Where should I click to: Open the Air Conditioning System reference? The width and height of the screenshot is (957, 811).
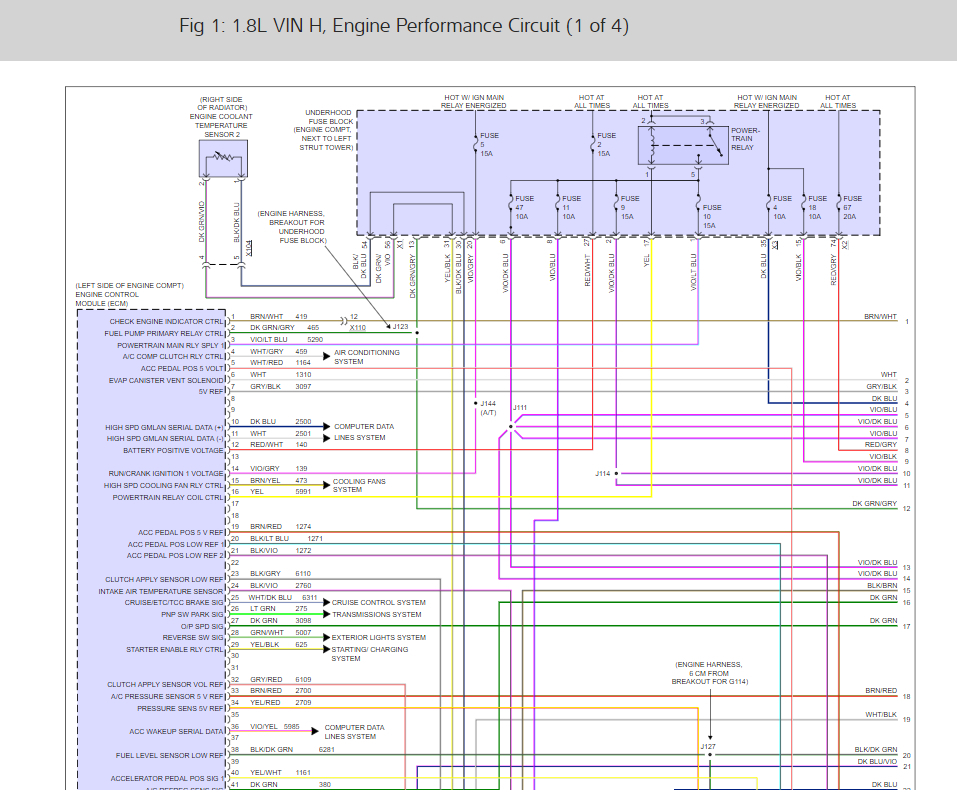tap(366, 357)
